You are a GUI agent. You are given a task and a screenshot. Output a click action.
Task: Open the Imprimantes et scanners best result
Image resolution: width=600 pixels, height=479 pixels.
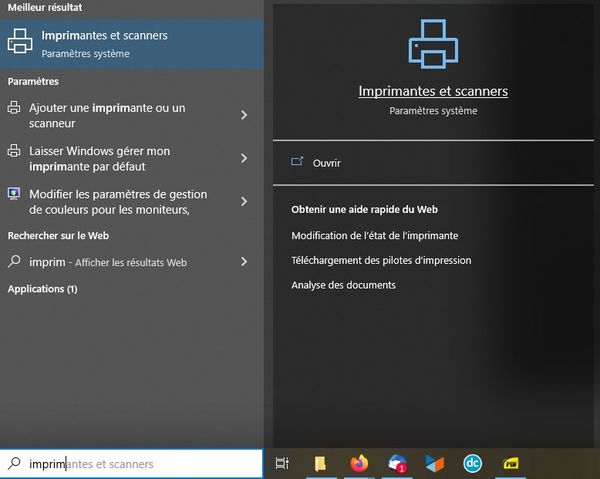pos(132,44)
